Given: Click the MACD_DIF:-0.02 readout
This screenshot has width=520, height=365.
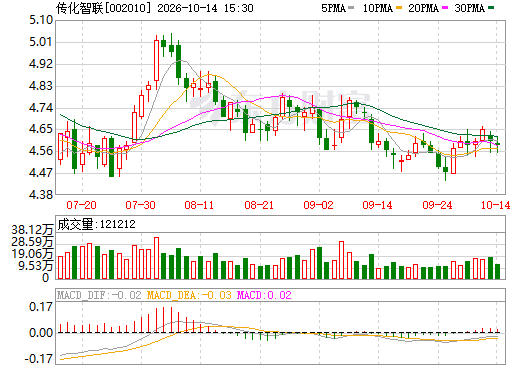Looking at the screenshot, I should (99, 295).
